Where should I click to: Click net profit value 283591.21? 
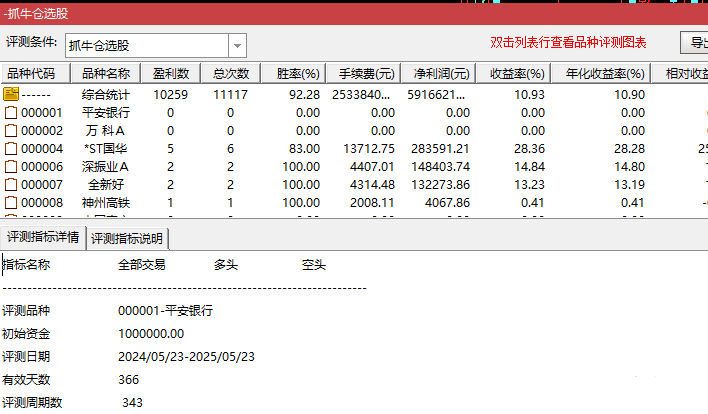click(440, 149)
